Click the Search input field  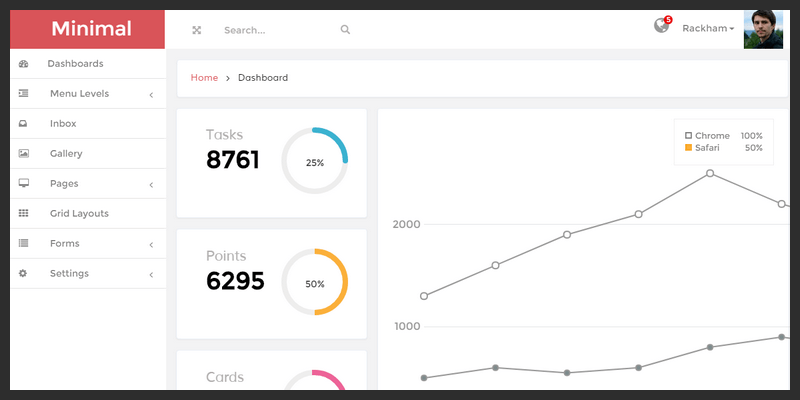tap(278, 30)
